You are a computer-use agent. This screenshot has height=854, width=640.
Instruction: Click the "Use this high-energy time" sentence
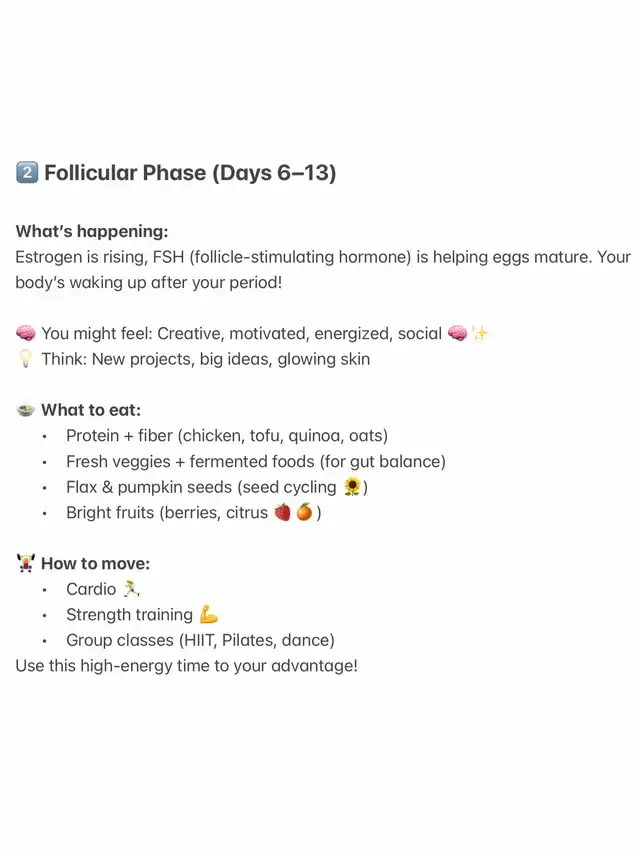186,665
